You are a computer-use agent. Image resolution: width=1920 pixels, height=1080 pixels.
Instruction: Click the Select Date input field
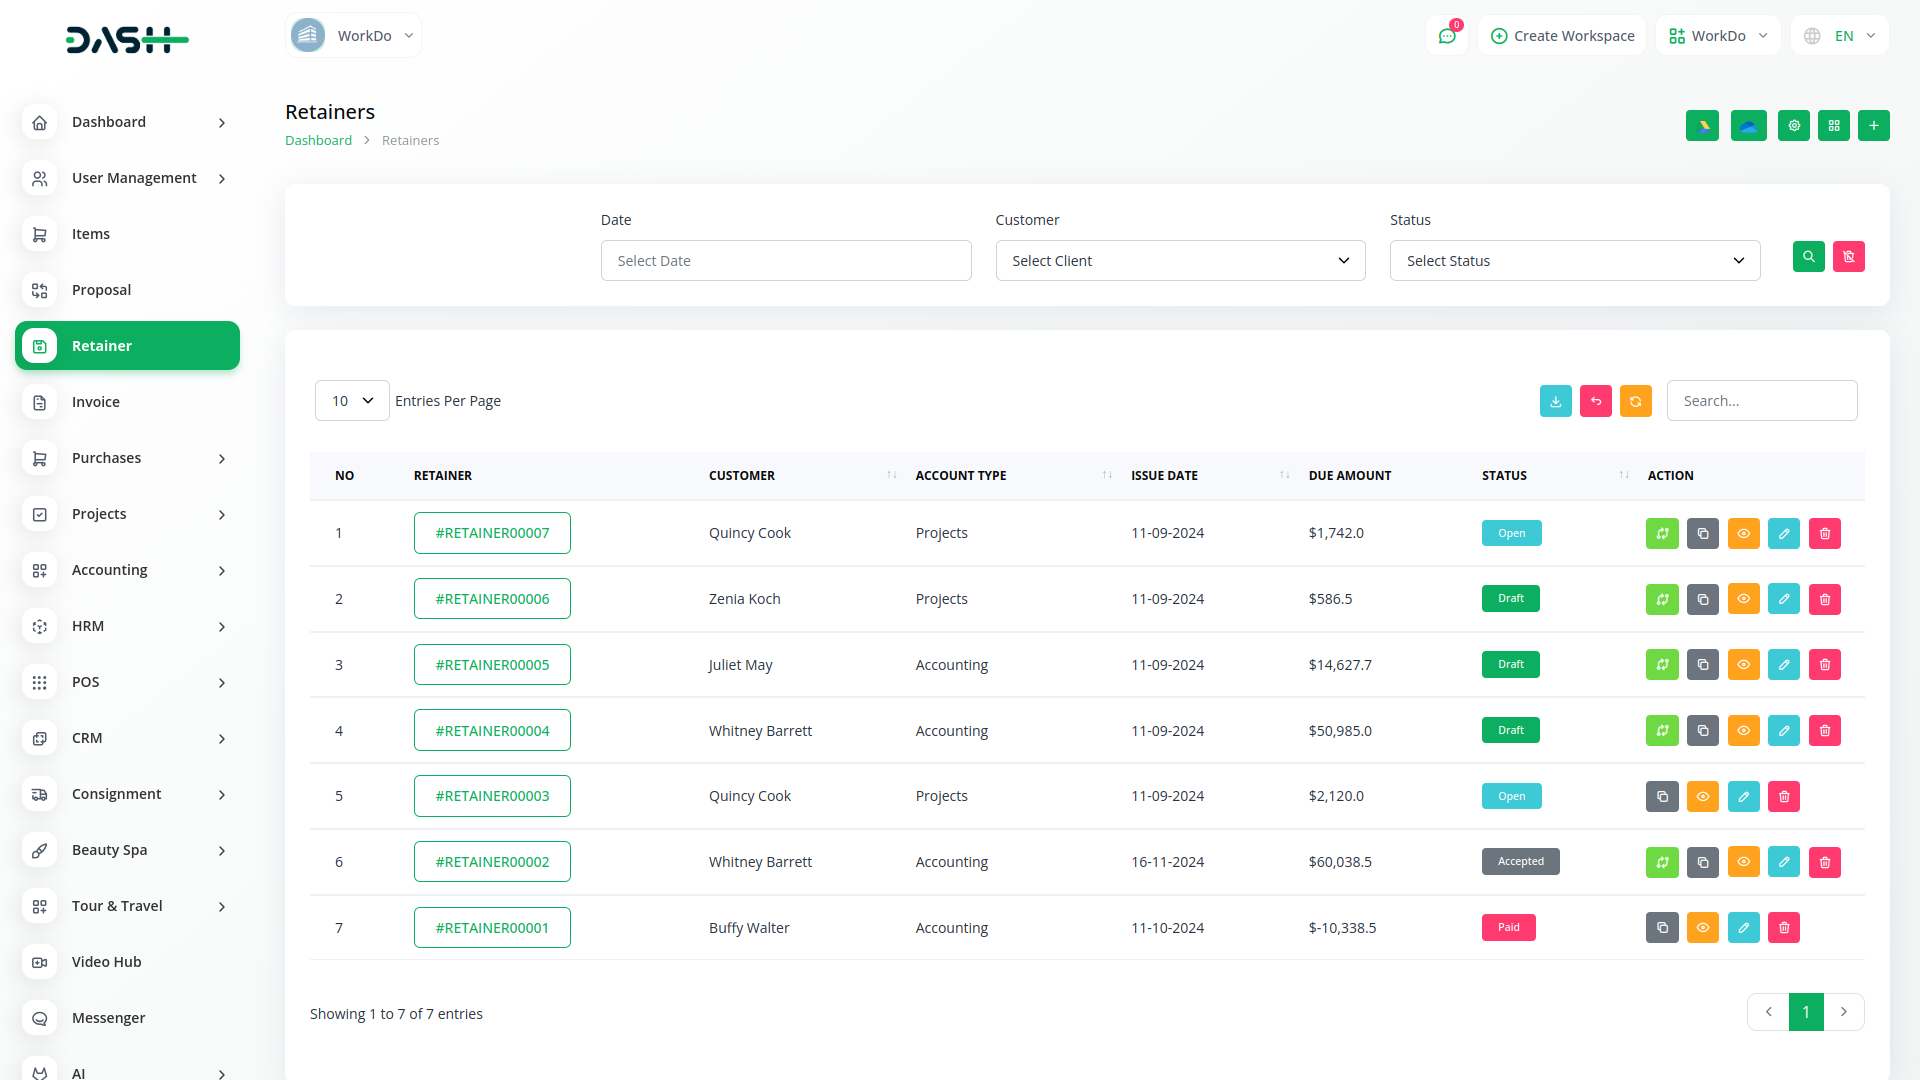click(x=786, y=261)
